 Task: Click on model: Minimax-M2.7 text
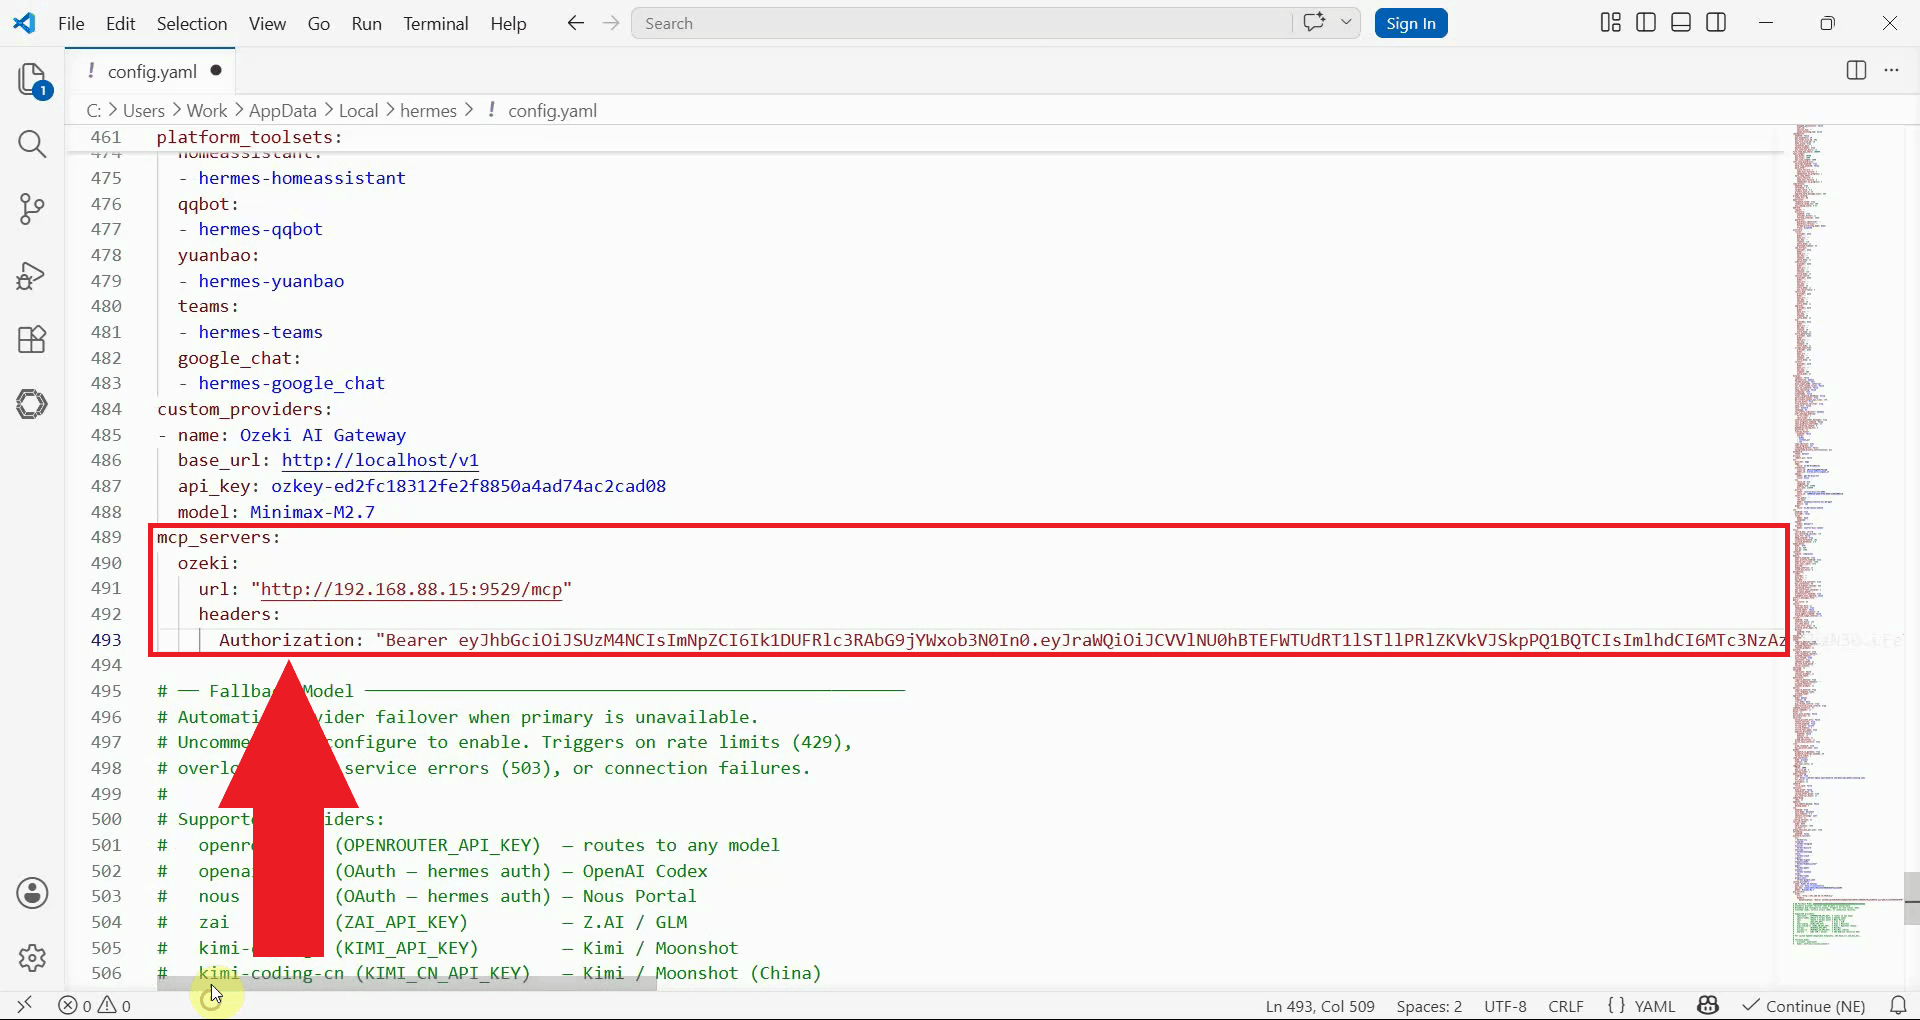tap(276, 512)
